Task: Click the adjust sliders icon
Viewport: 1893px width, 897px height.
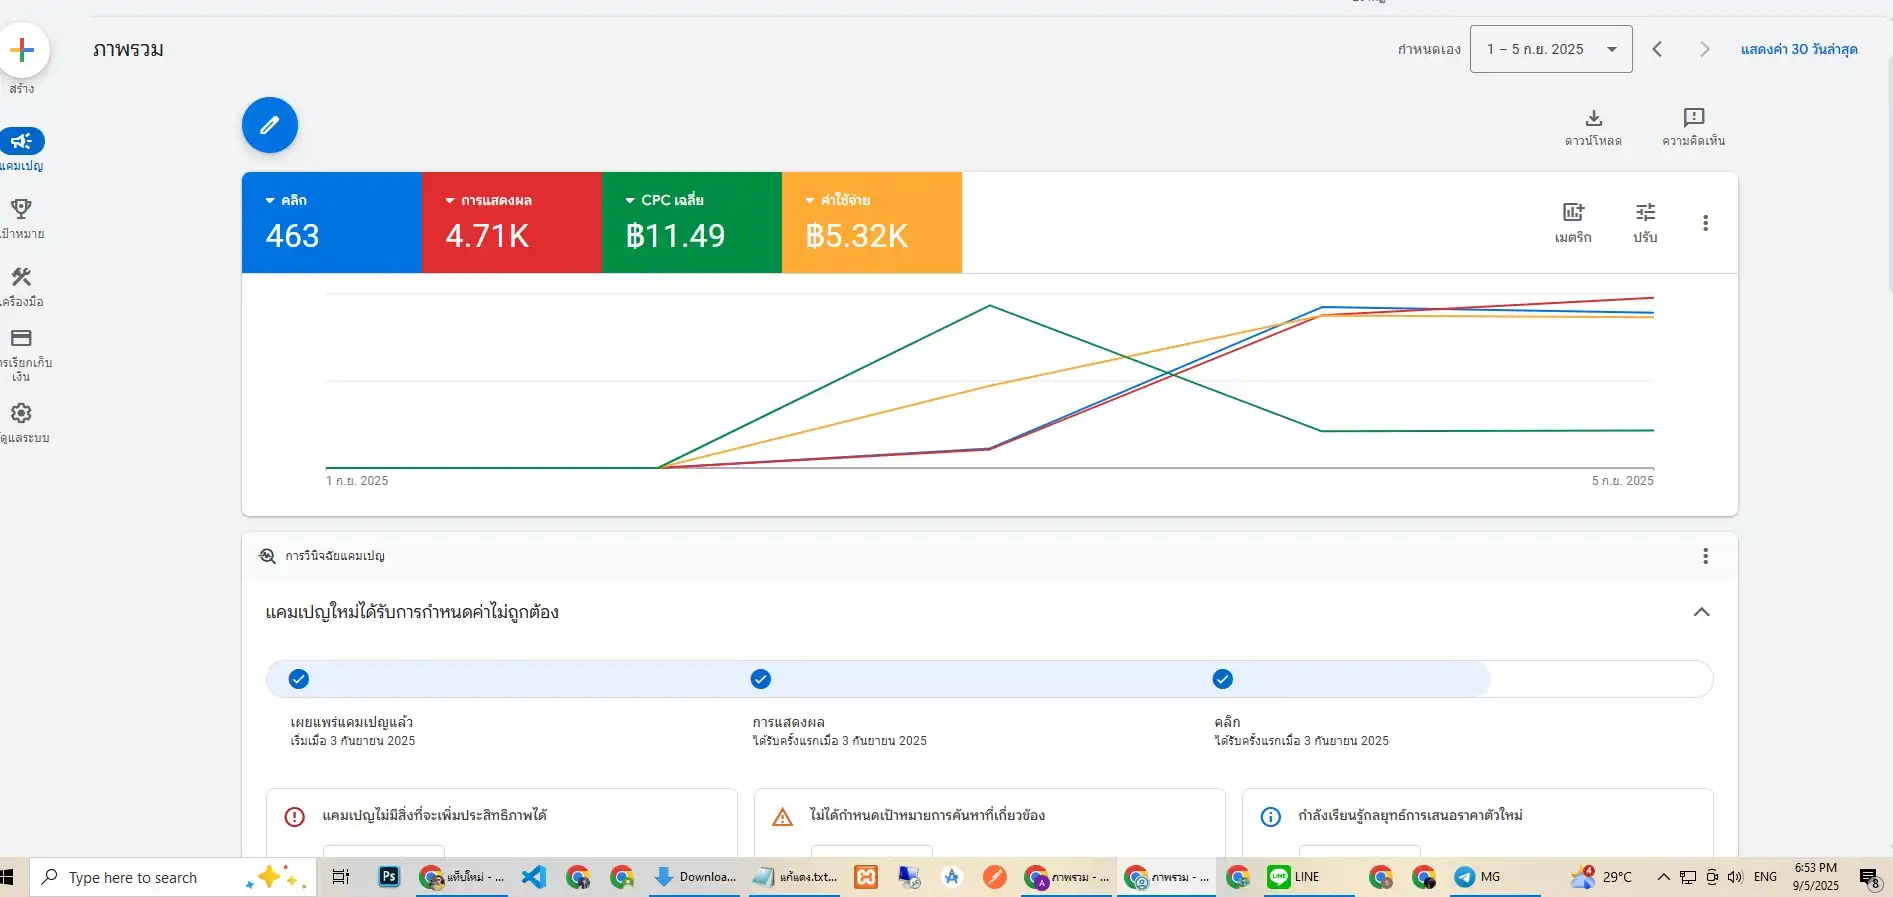Action: (1645, 213)
